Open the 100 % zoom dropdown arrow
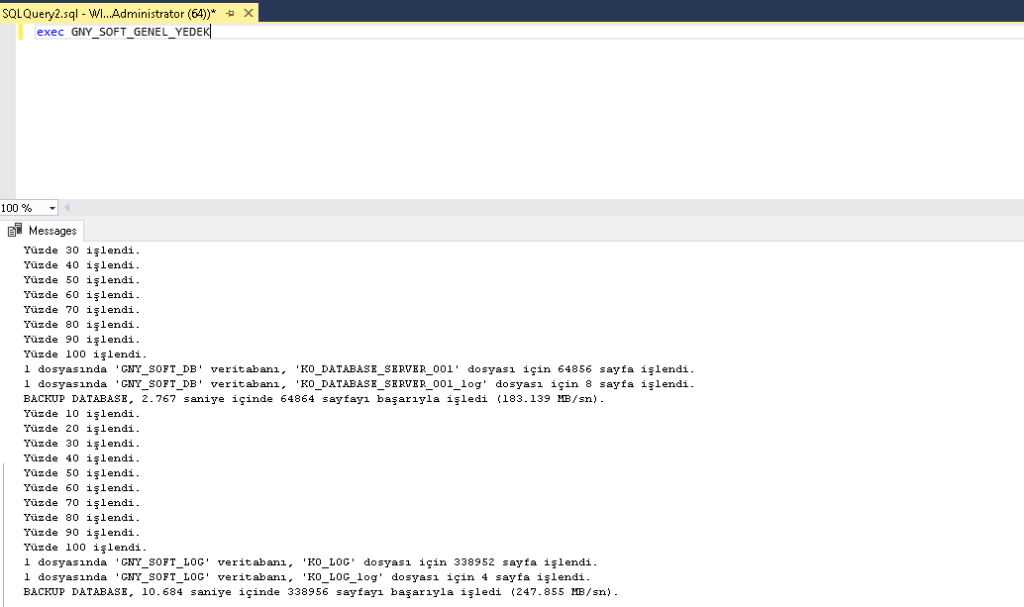Viewport: 1024px width, 607px height. coord(52,208)
